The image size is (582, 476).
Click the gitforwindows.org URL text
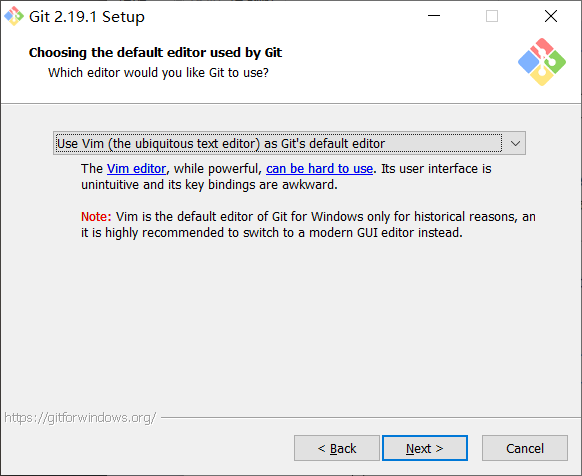[x=80, y=418]
